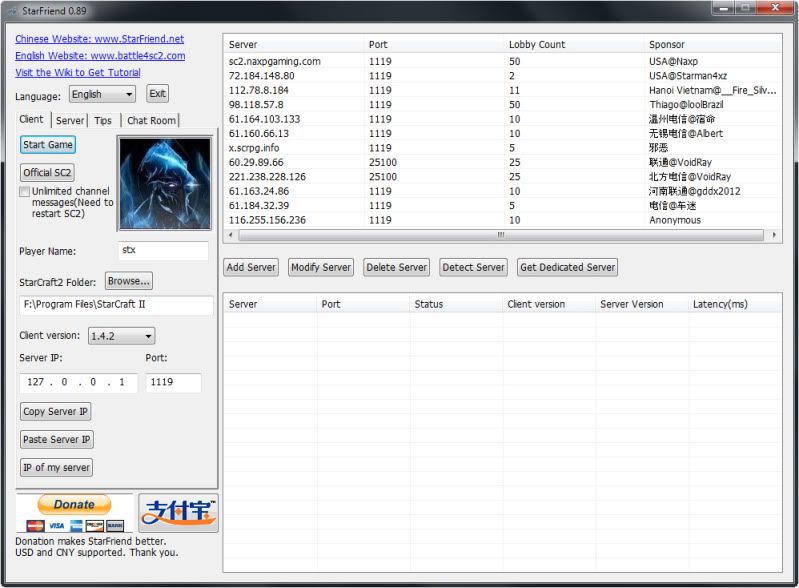Click Browse button for StarCraft2 folder
799x588 pixels.
129,281
